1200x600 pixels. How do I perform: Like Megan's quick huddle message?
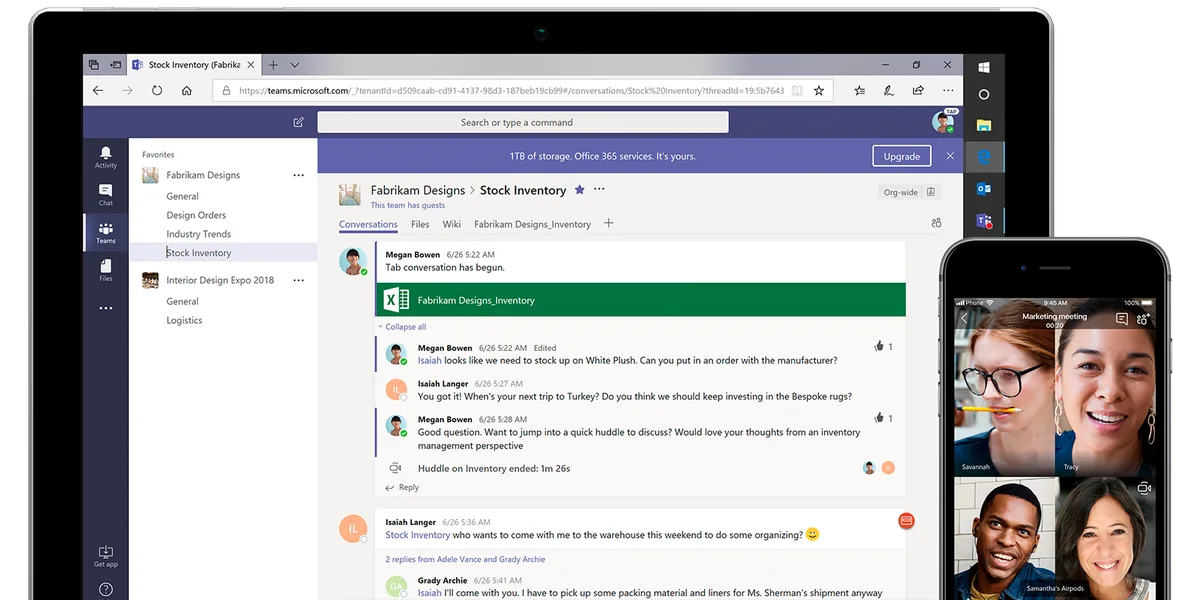coord(879,418)
